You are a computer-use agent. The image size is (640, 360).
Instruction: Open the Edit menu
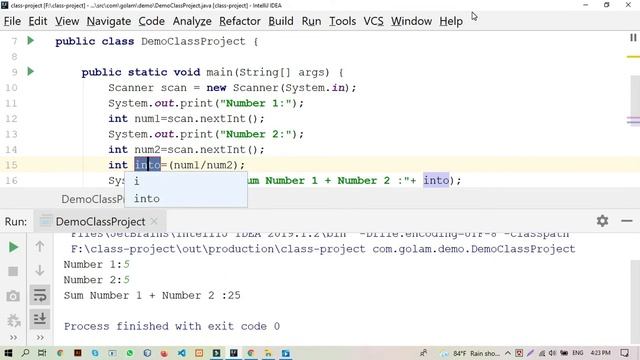click(38, 21)
